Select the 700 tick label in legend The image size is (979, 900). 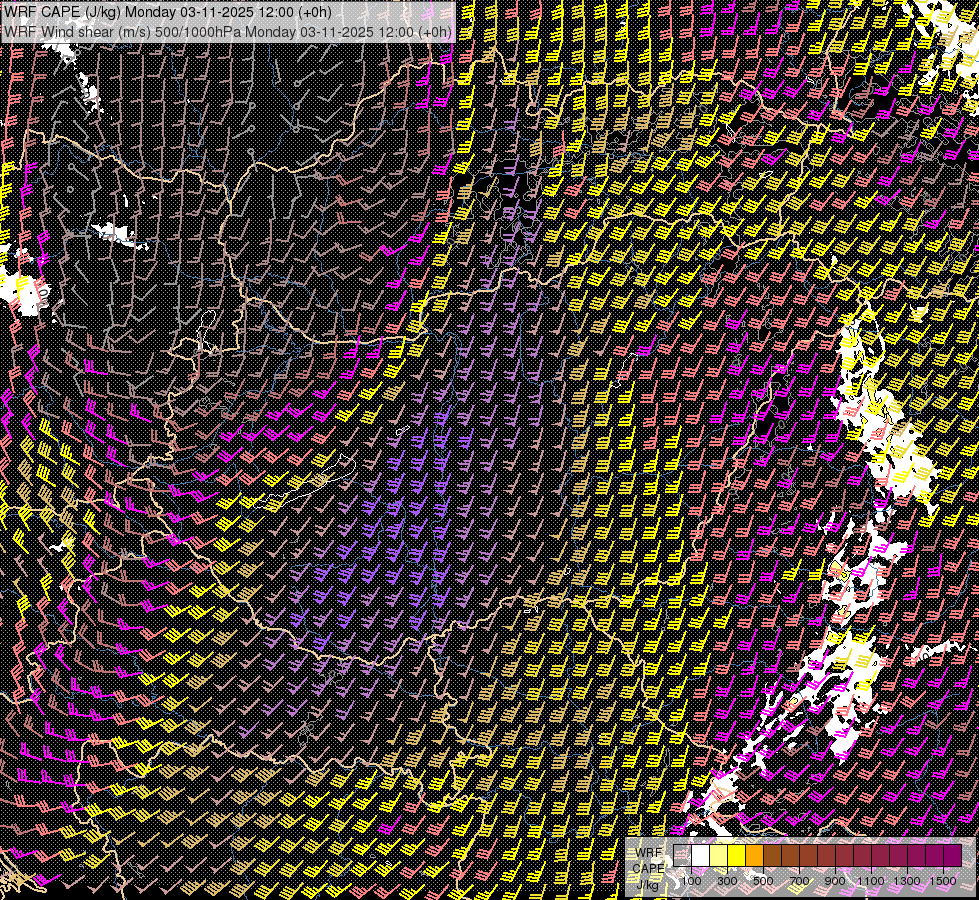(799, 880)
